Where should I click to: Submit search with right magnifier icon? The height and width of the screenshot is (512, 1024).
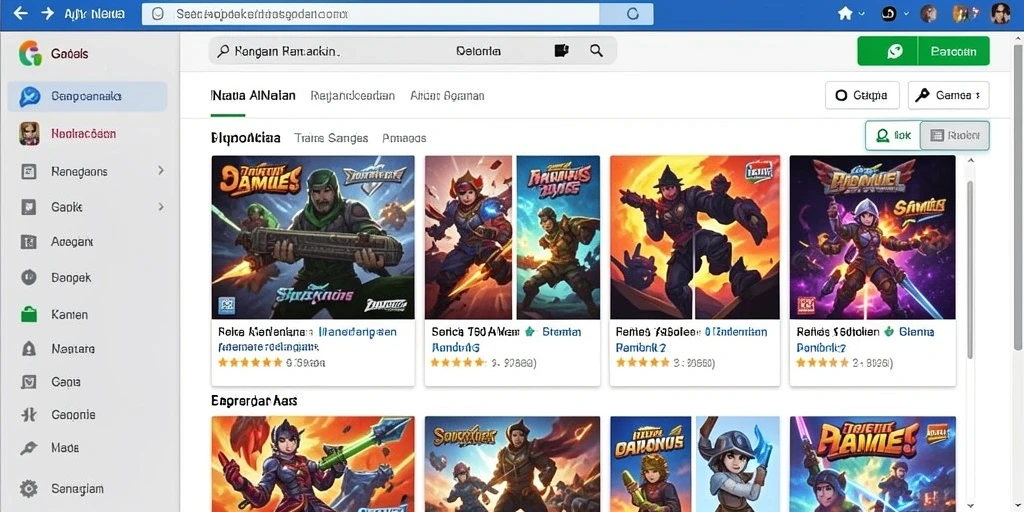tap(596, 50)
